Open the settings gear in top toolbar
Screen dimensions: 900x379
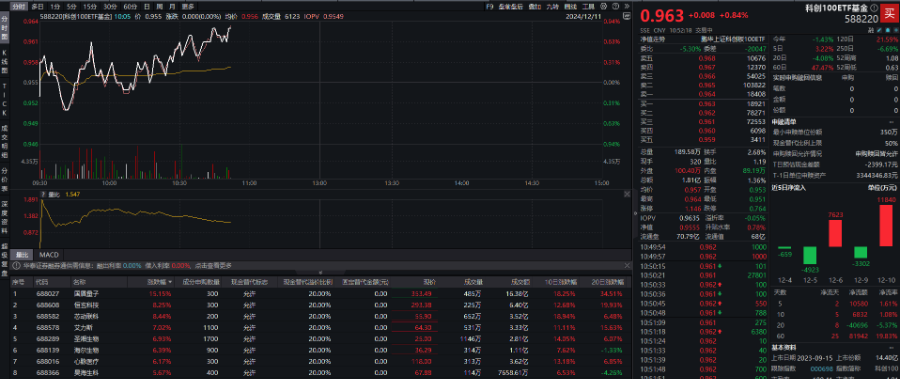coord(604,6)
